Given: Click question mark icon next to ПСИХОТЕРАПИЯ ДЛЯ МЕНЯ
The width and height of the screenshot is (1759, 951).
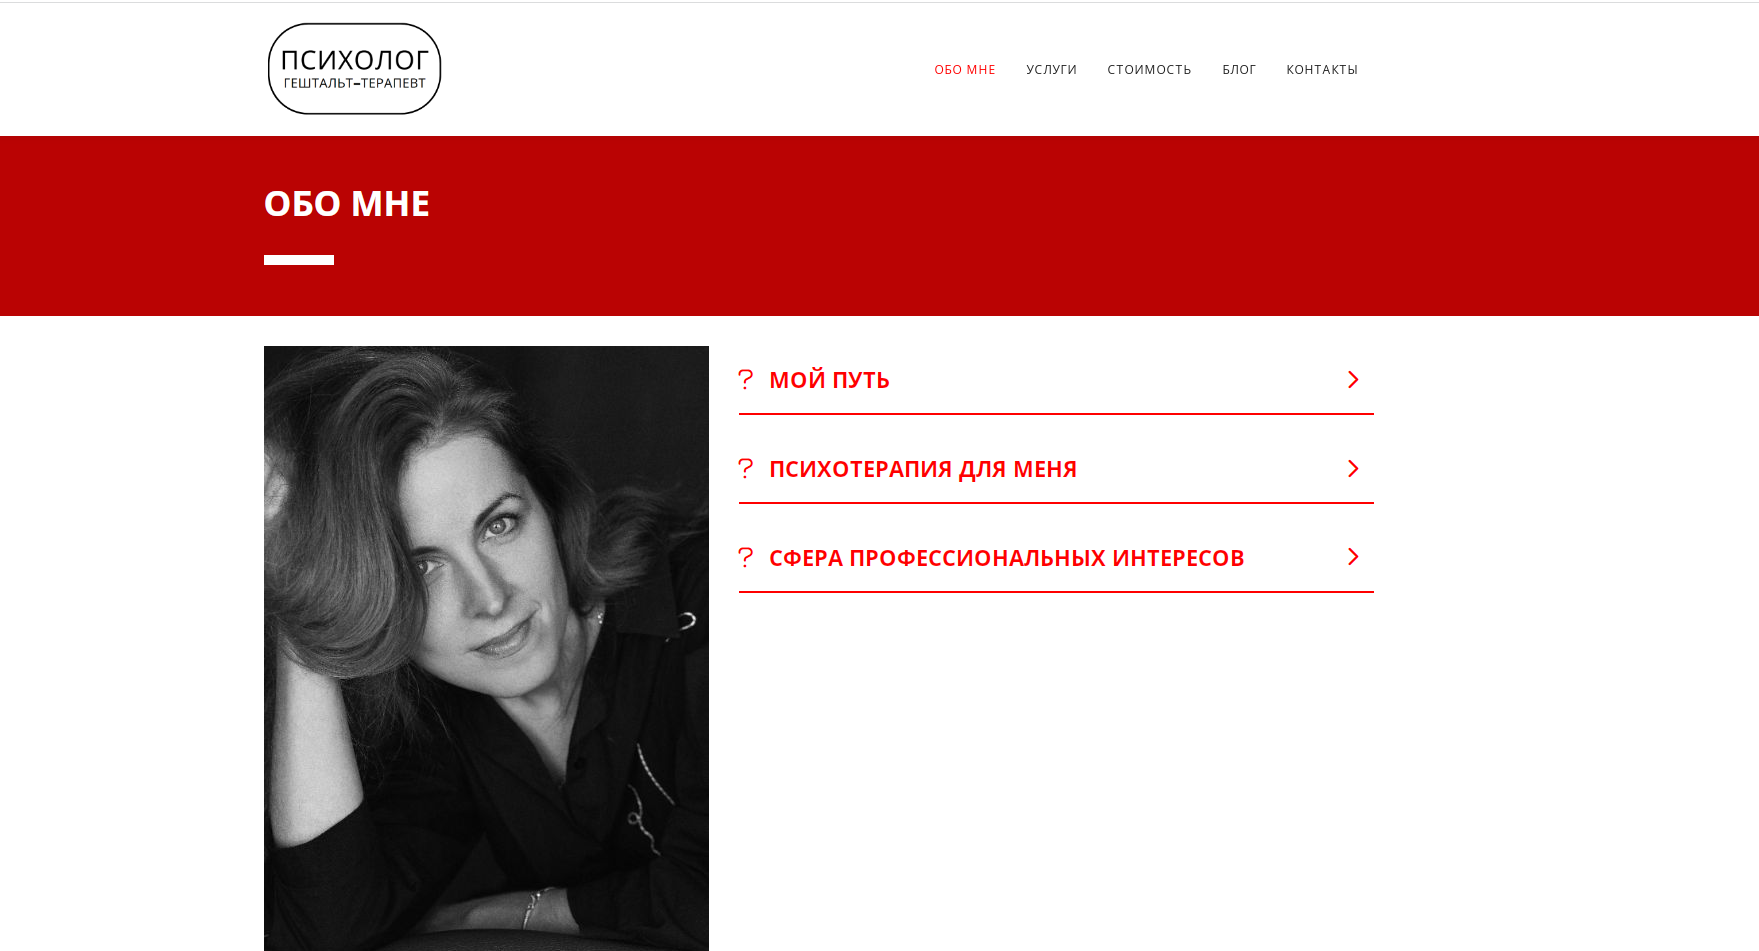Looking at the screenshot, I should (745, 468).
